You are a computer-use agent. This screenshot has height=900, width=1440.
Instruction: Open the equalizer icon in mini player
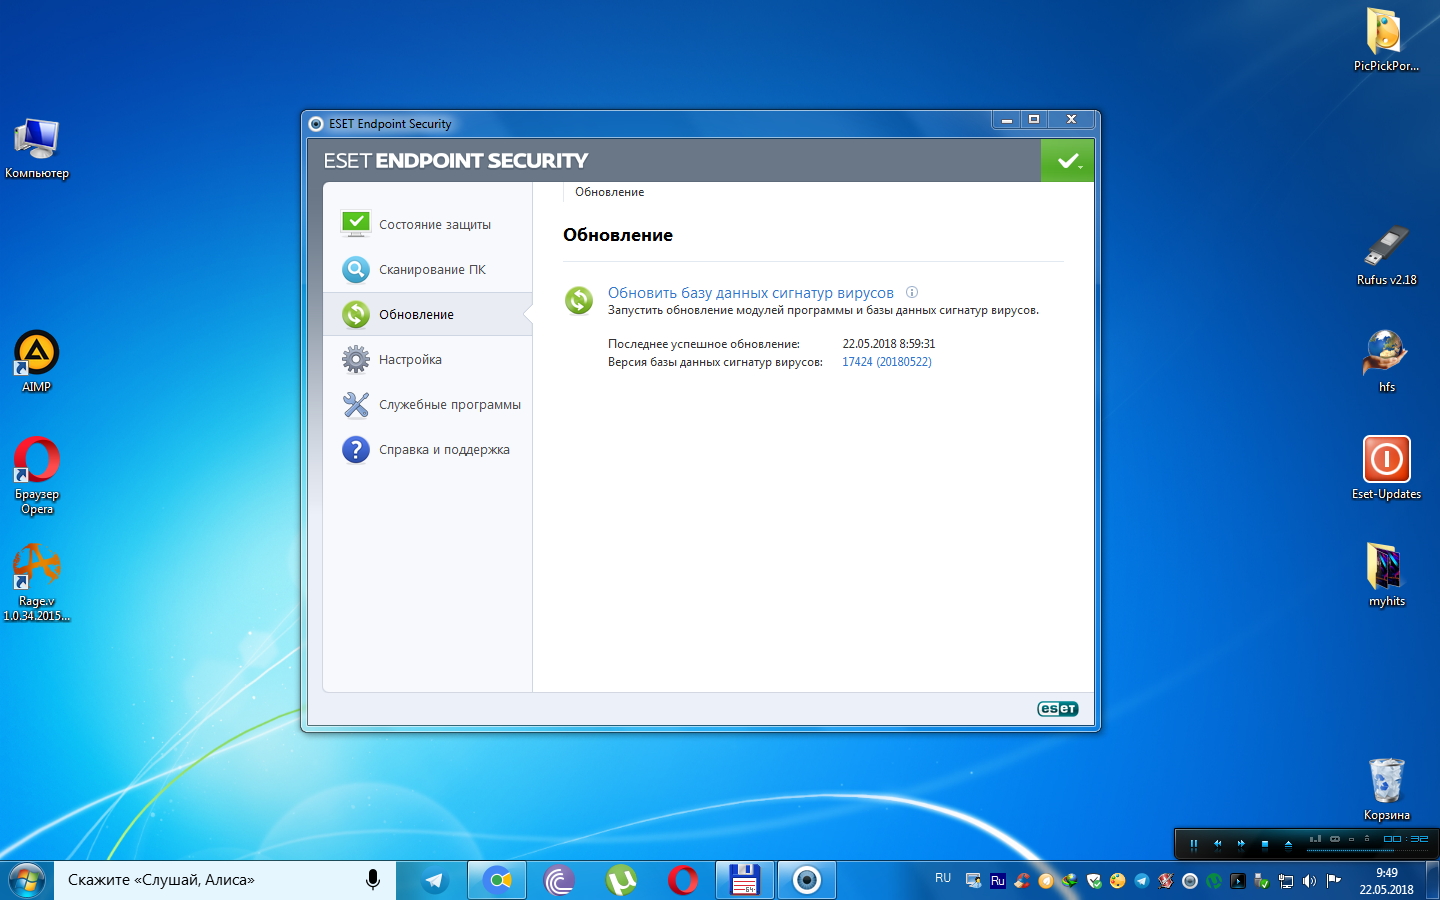coord(1315,839)
